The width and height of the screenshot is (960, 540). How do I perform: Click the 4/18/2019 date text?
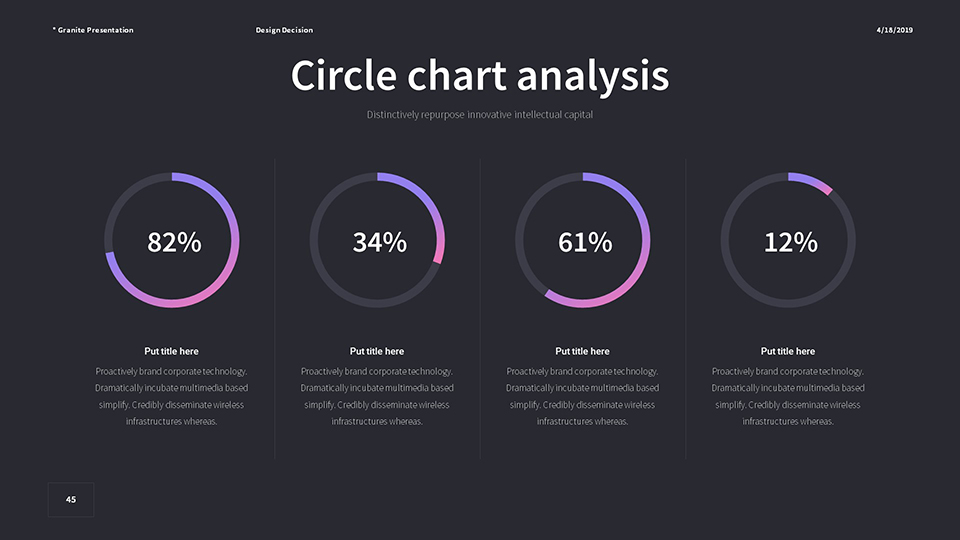click(894, 30)
